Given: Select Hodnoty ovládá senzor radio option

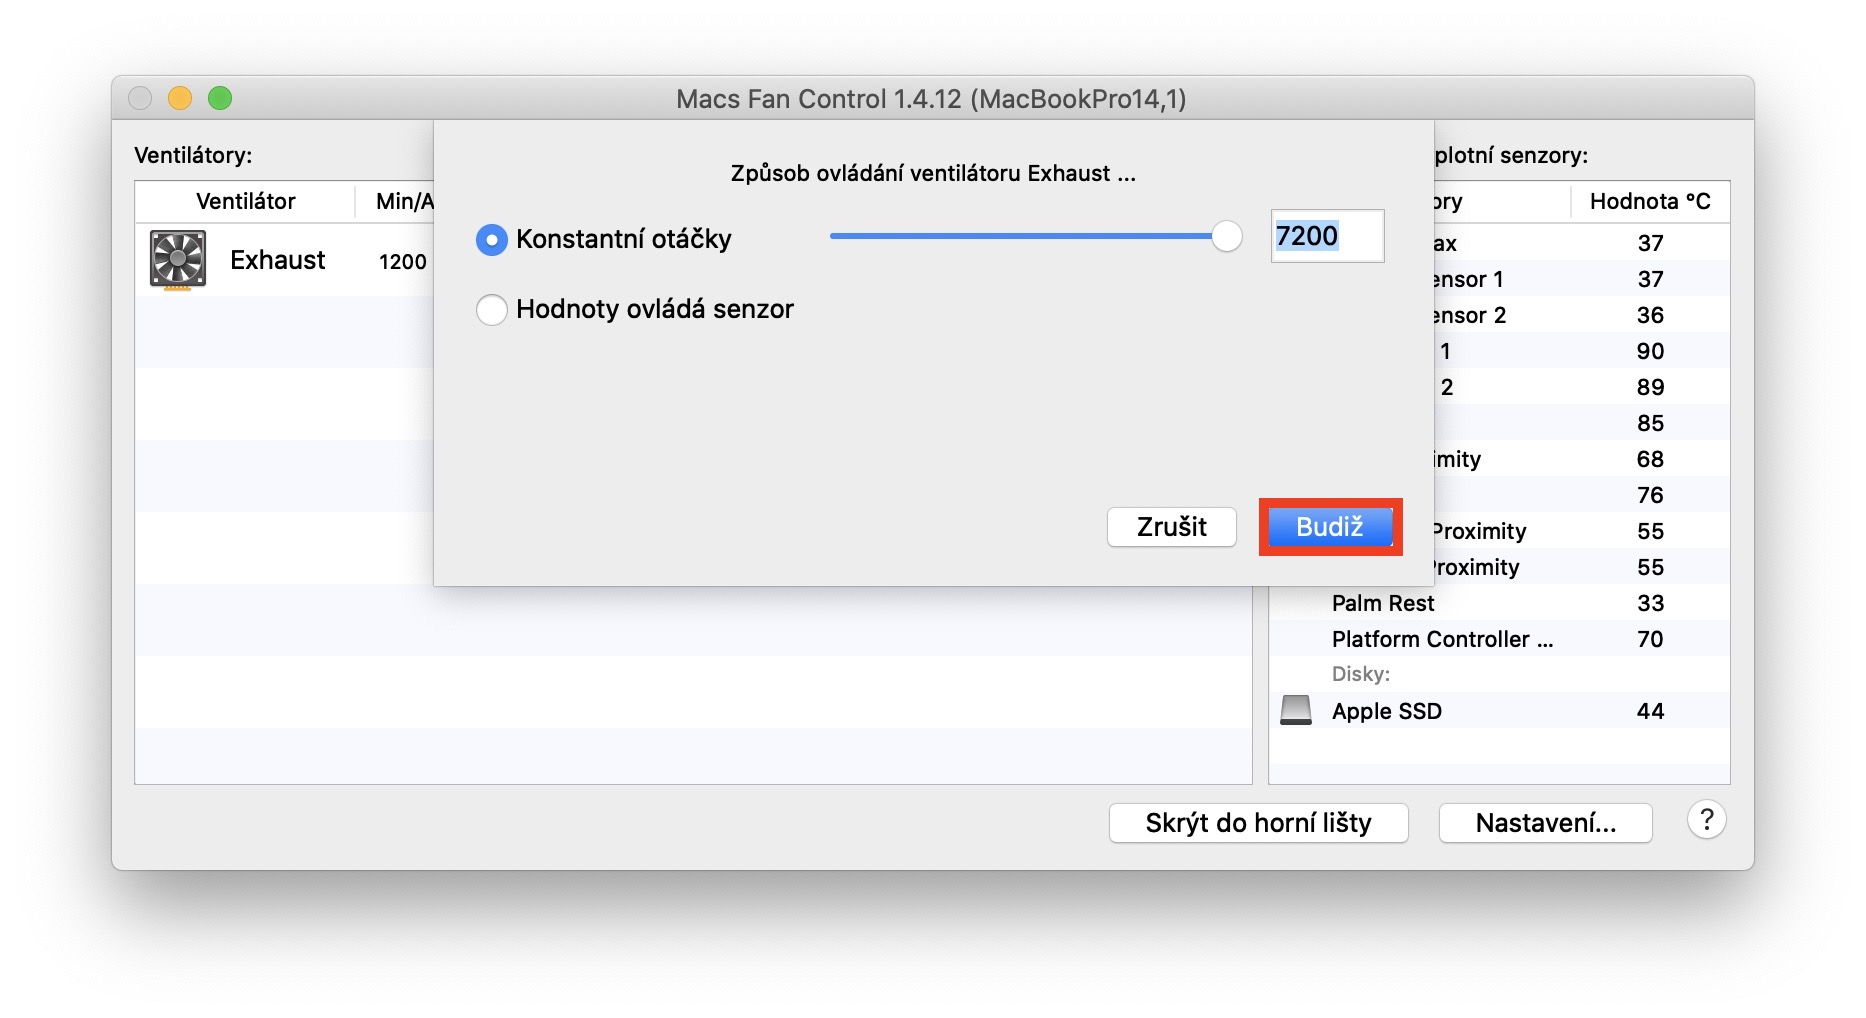Looking at the screenshot, I should click(x=492, y=310).
